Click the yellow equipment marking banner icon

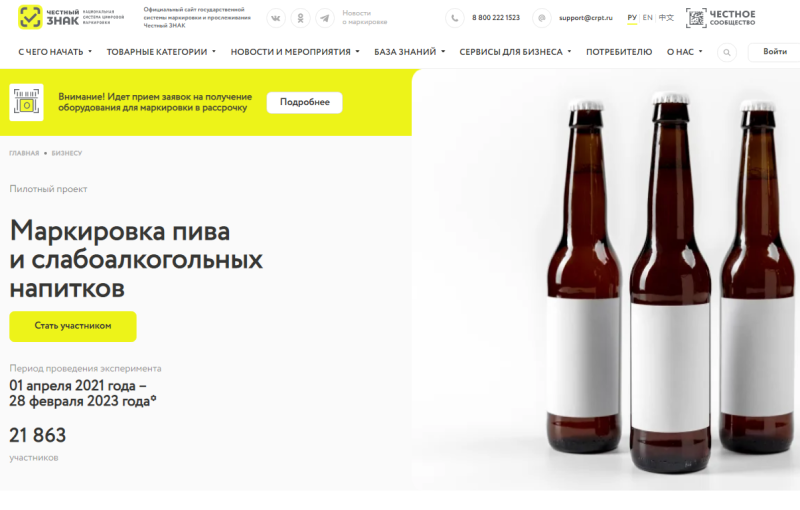27,102
